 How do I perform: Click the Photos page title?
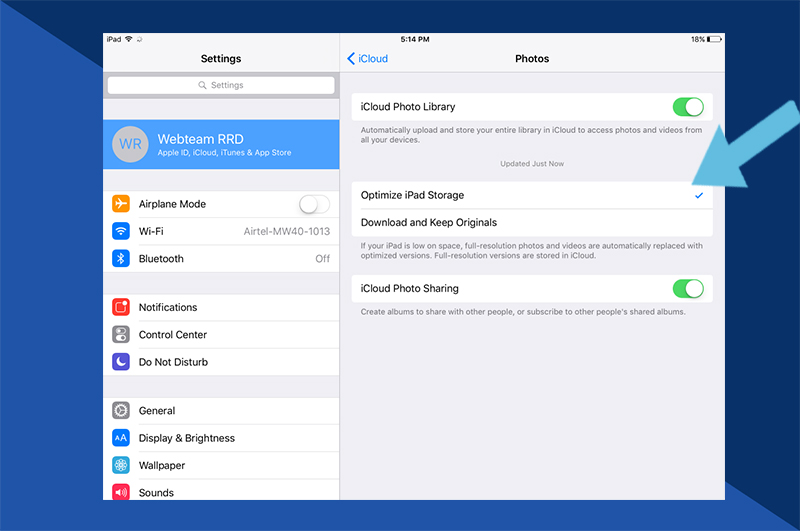point(532,59)
